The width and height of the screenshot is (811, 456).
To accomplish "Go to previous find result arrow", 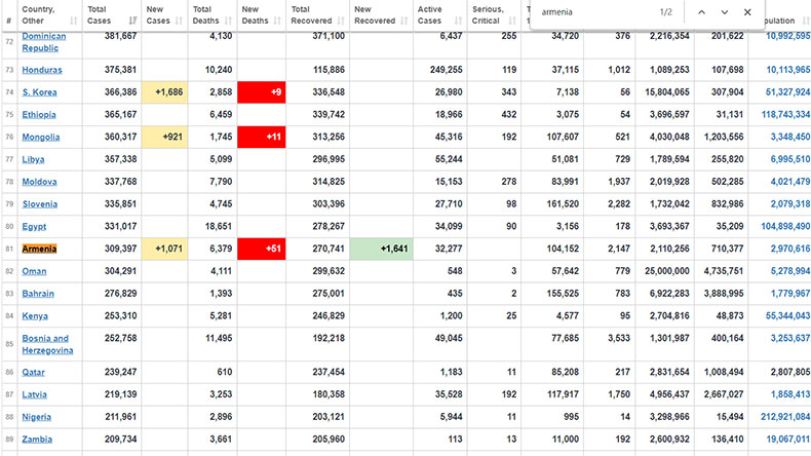I will pos(701,12).
